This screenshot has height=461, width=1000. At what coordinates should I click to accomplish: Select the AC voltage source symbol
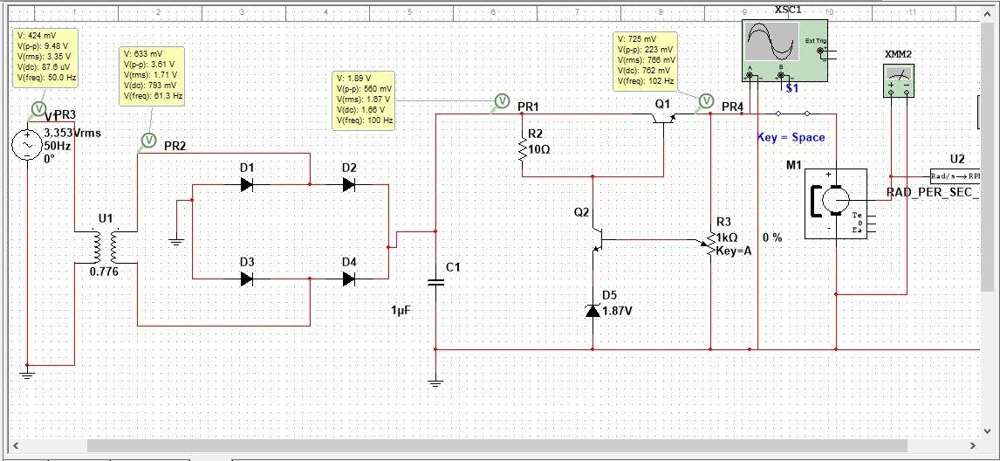(x=28, y=145)
